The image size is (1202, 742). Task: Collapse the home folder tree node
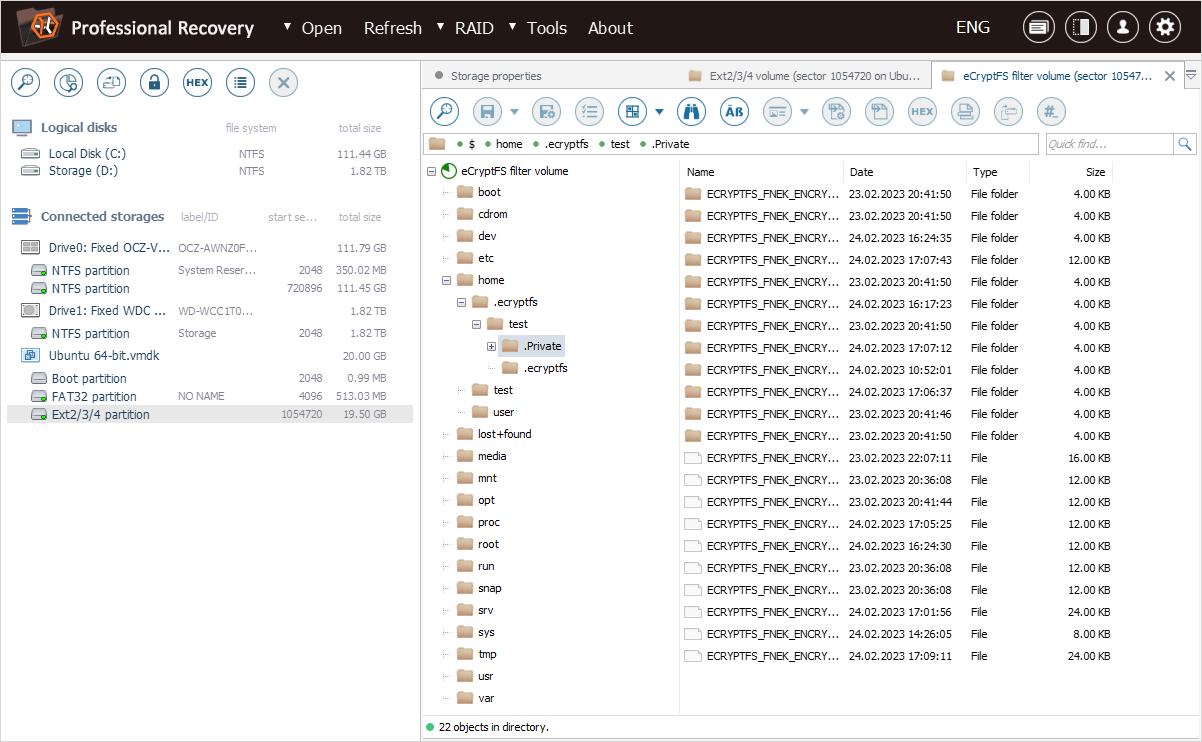coord(447,280)
